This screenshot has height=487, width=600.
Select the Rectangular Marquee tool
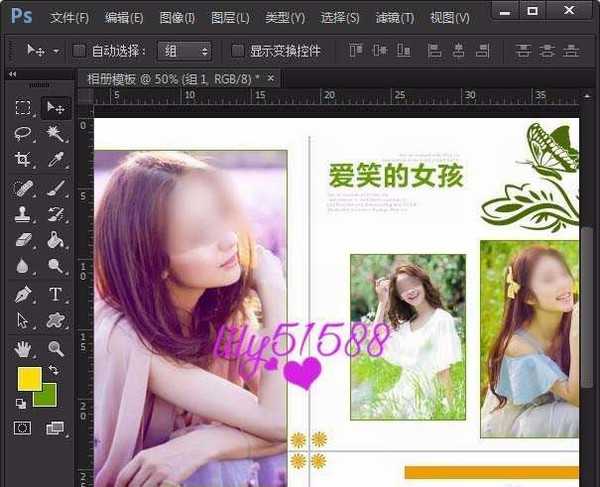point(23,108)
